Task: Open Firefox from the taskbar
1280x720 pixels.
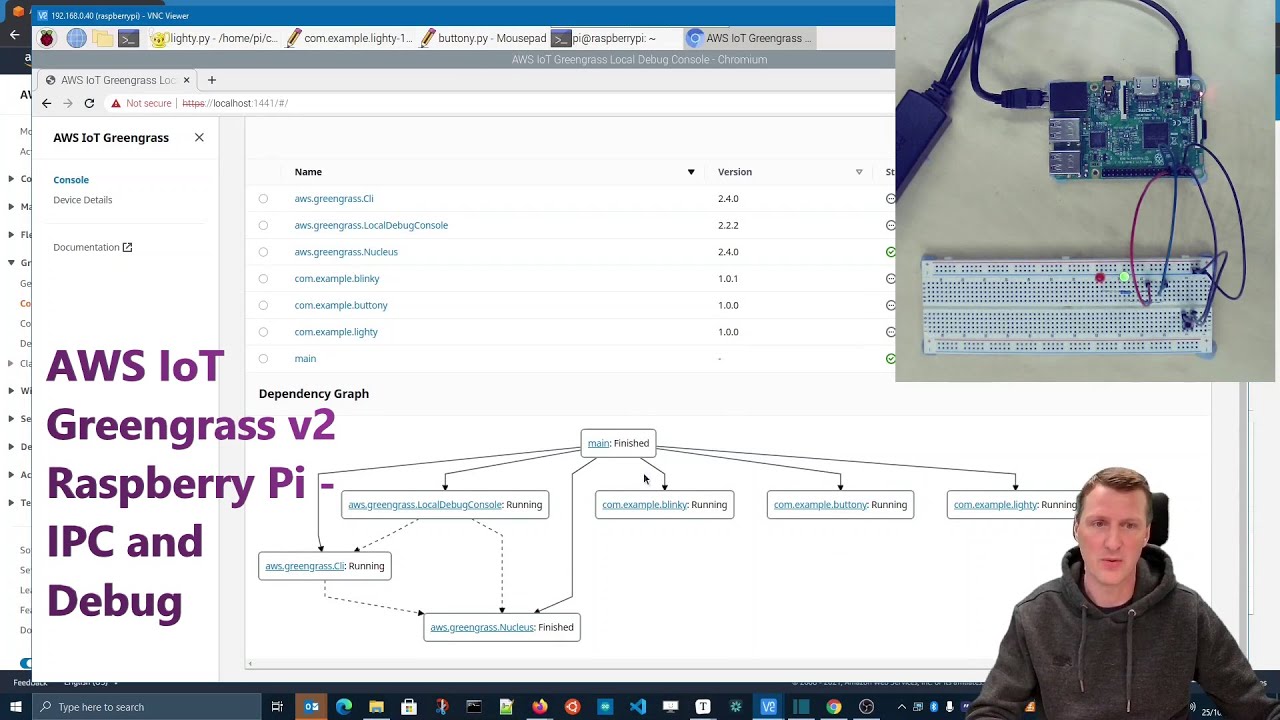Action: [x=539, y=707]
